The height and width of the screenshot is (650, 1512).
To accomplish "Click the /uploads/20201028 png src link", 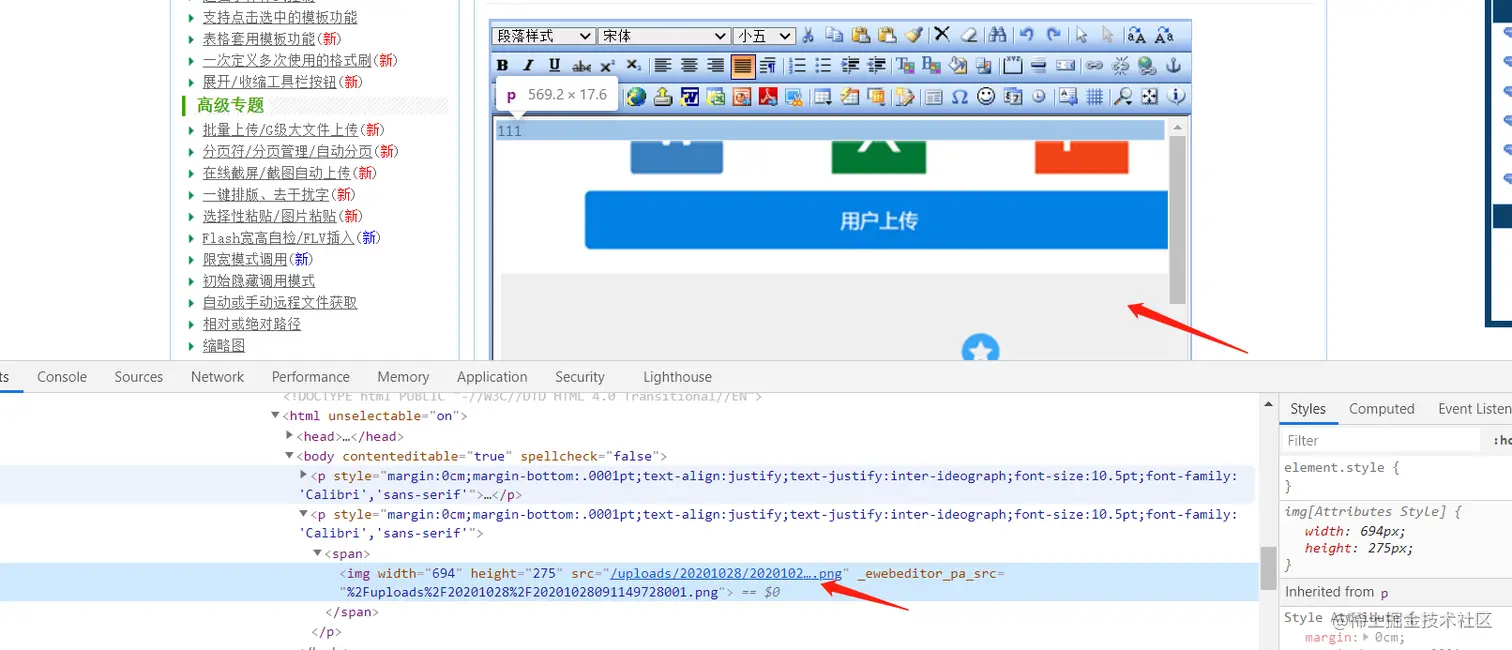I will (x=727, y=574).
